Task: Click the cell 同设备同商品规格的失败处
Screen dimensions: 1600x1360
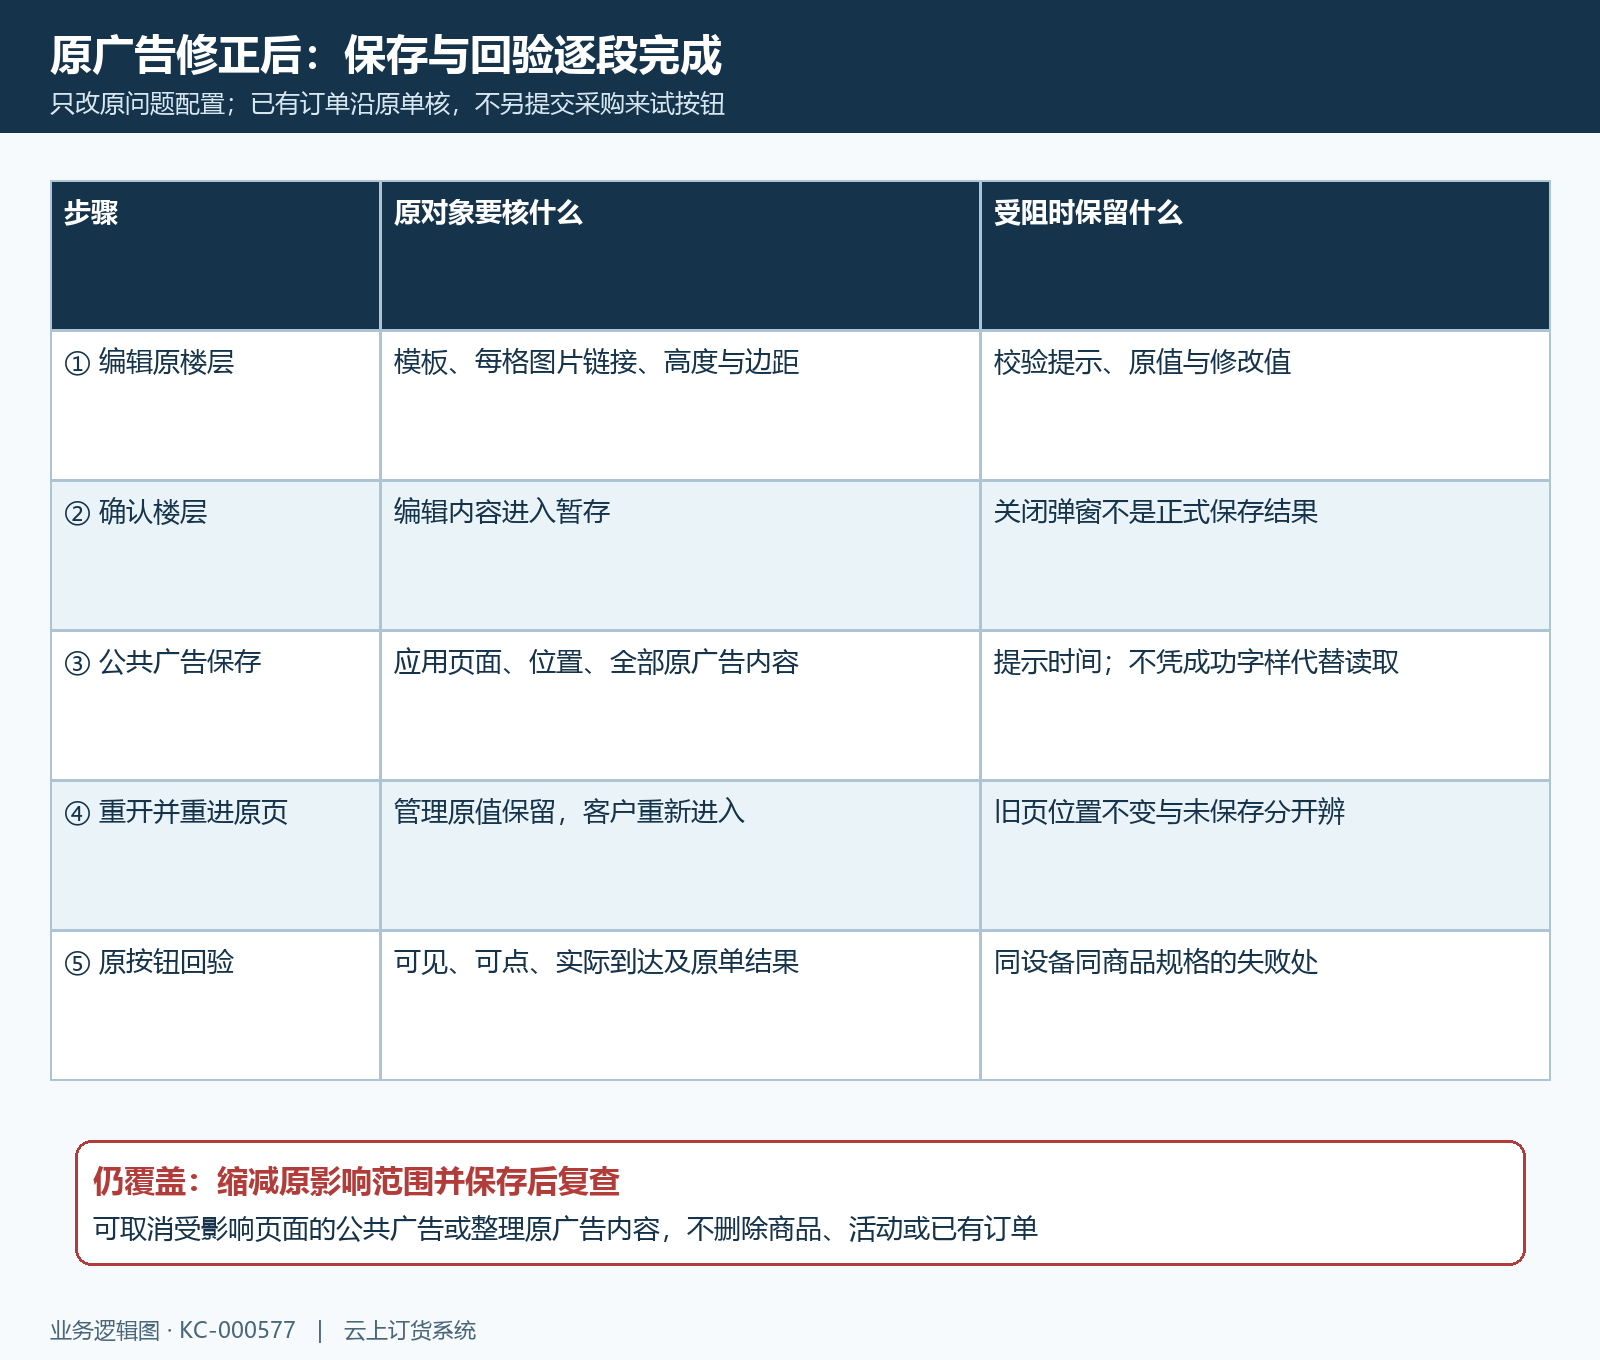Action: 1265,1005
